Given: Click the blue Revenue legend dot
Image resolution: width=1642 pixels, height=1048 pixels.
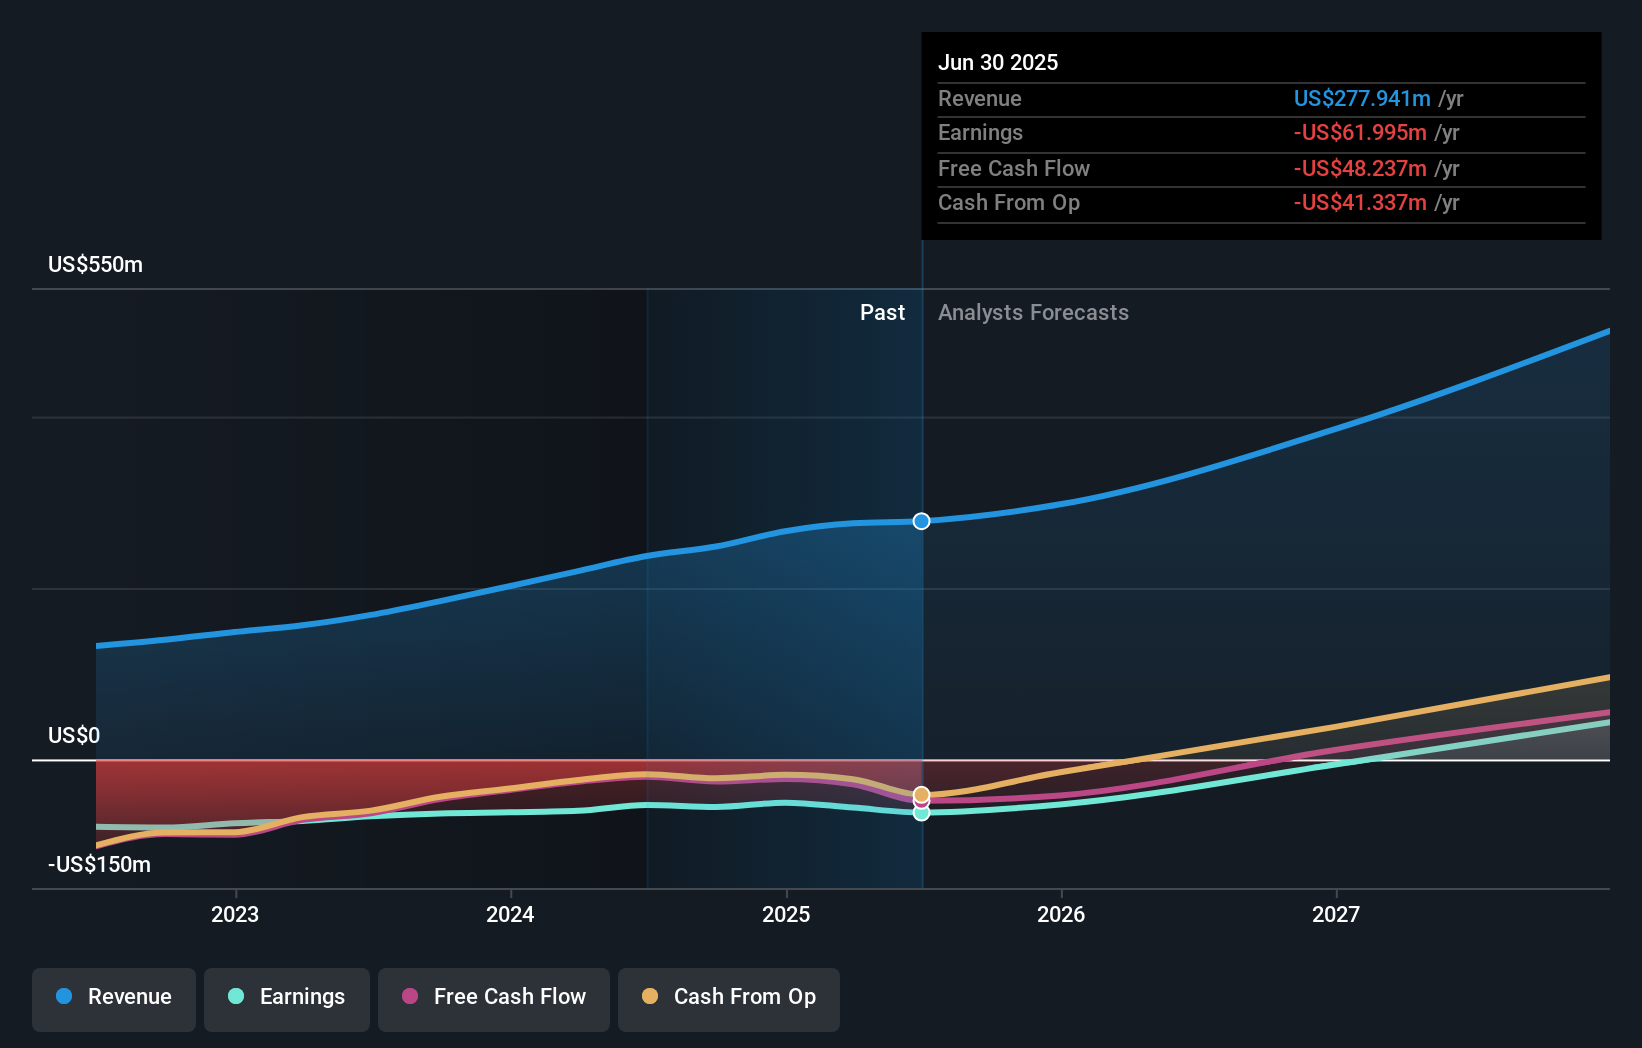Looking at the screenshot, I should point(63,997).
